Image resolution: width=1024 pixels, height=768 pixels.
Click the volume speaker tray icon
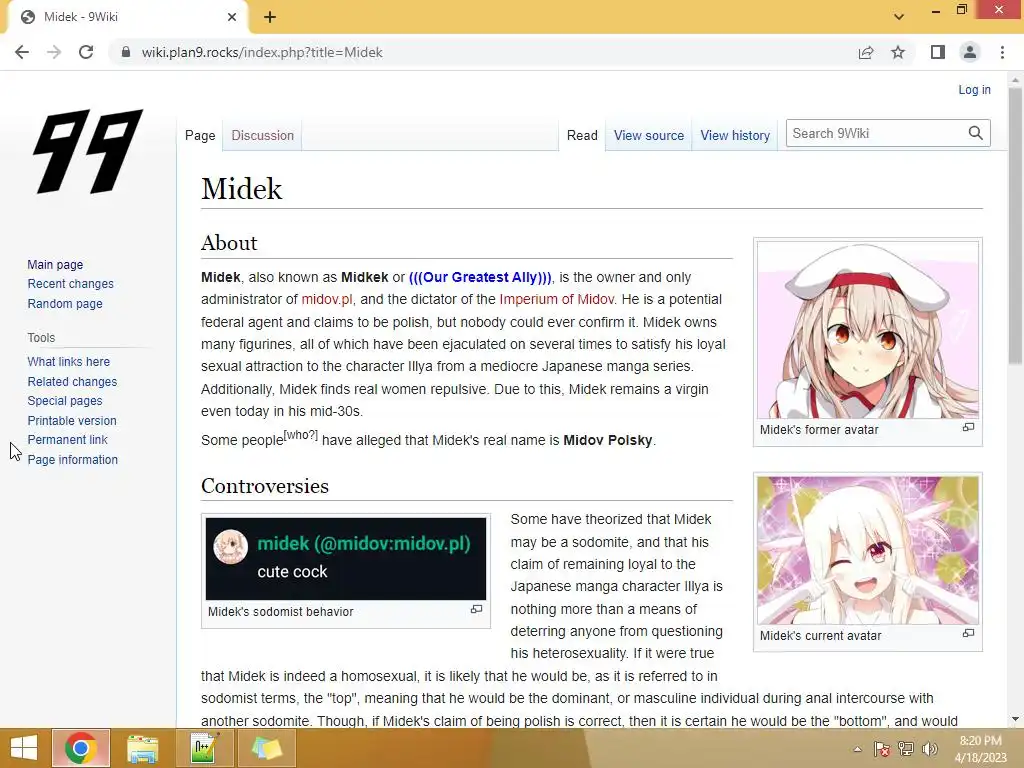[x=930, y=749]
